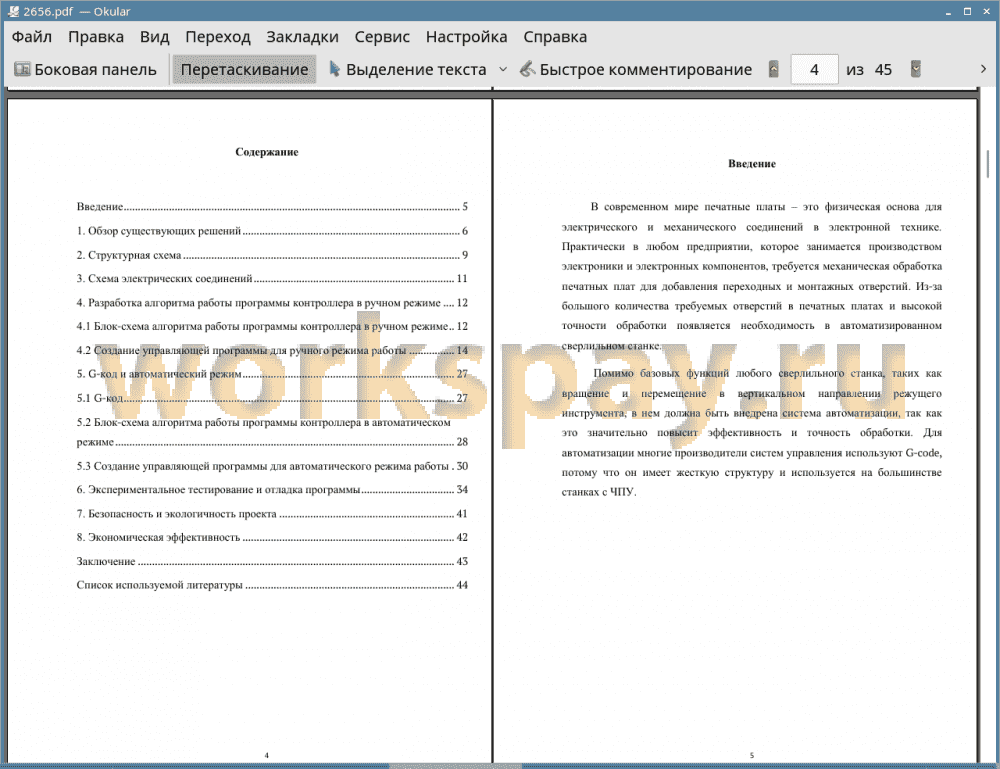Click the horizontal scrollbar handle at bottom
The image size is (1000, 769).
pos(455,765)
